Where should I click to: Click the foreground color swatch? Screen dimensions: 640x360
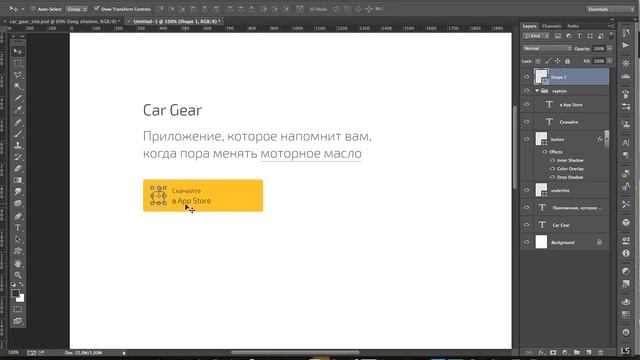[x=16, y=293]
